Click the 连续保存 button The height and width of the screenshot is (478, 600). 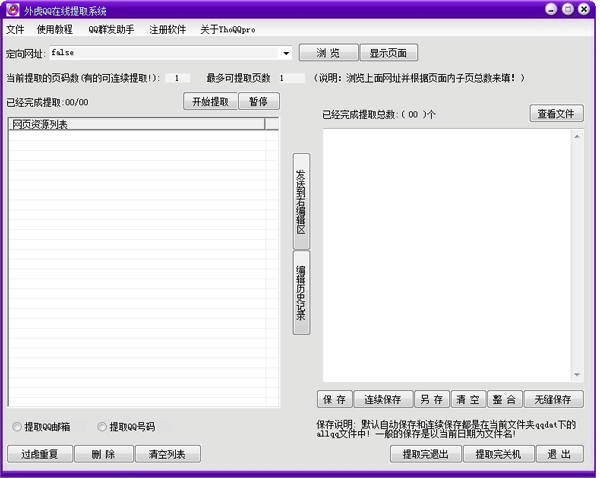(383, 400)
